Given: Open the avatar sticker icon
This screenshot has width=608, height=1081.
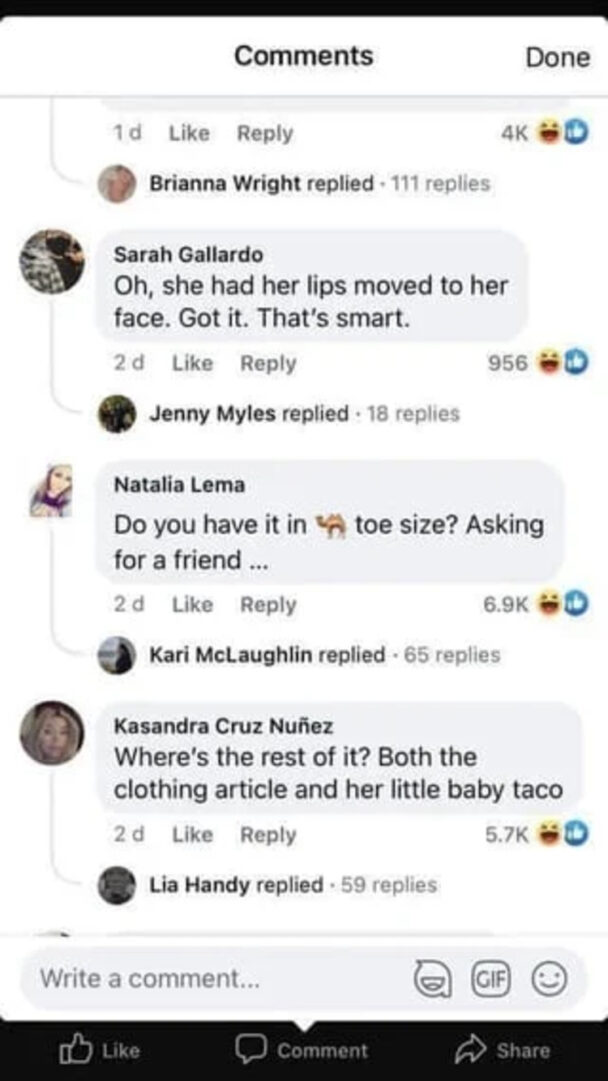Looking at the screenshot, I should tap(435, 981).
